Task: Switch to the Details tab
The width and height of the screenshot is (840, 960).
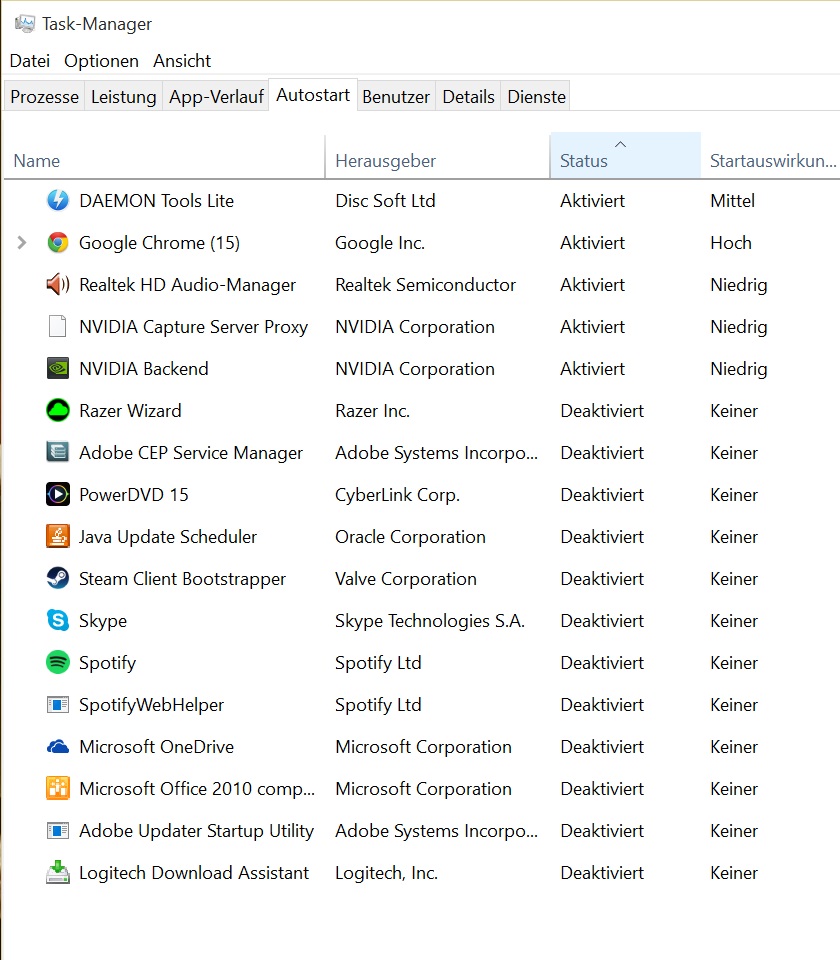Action: coord(468,97)
